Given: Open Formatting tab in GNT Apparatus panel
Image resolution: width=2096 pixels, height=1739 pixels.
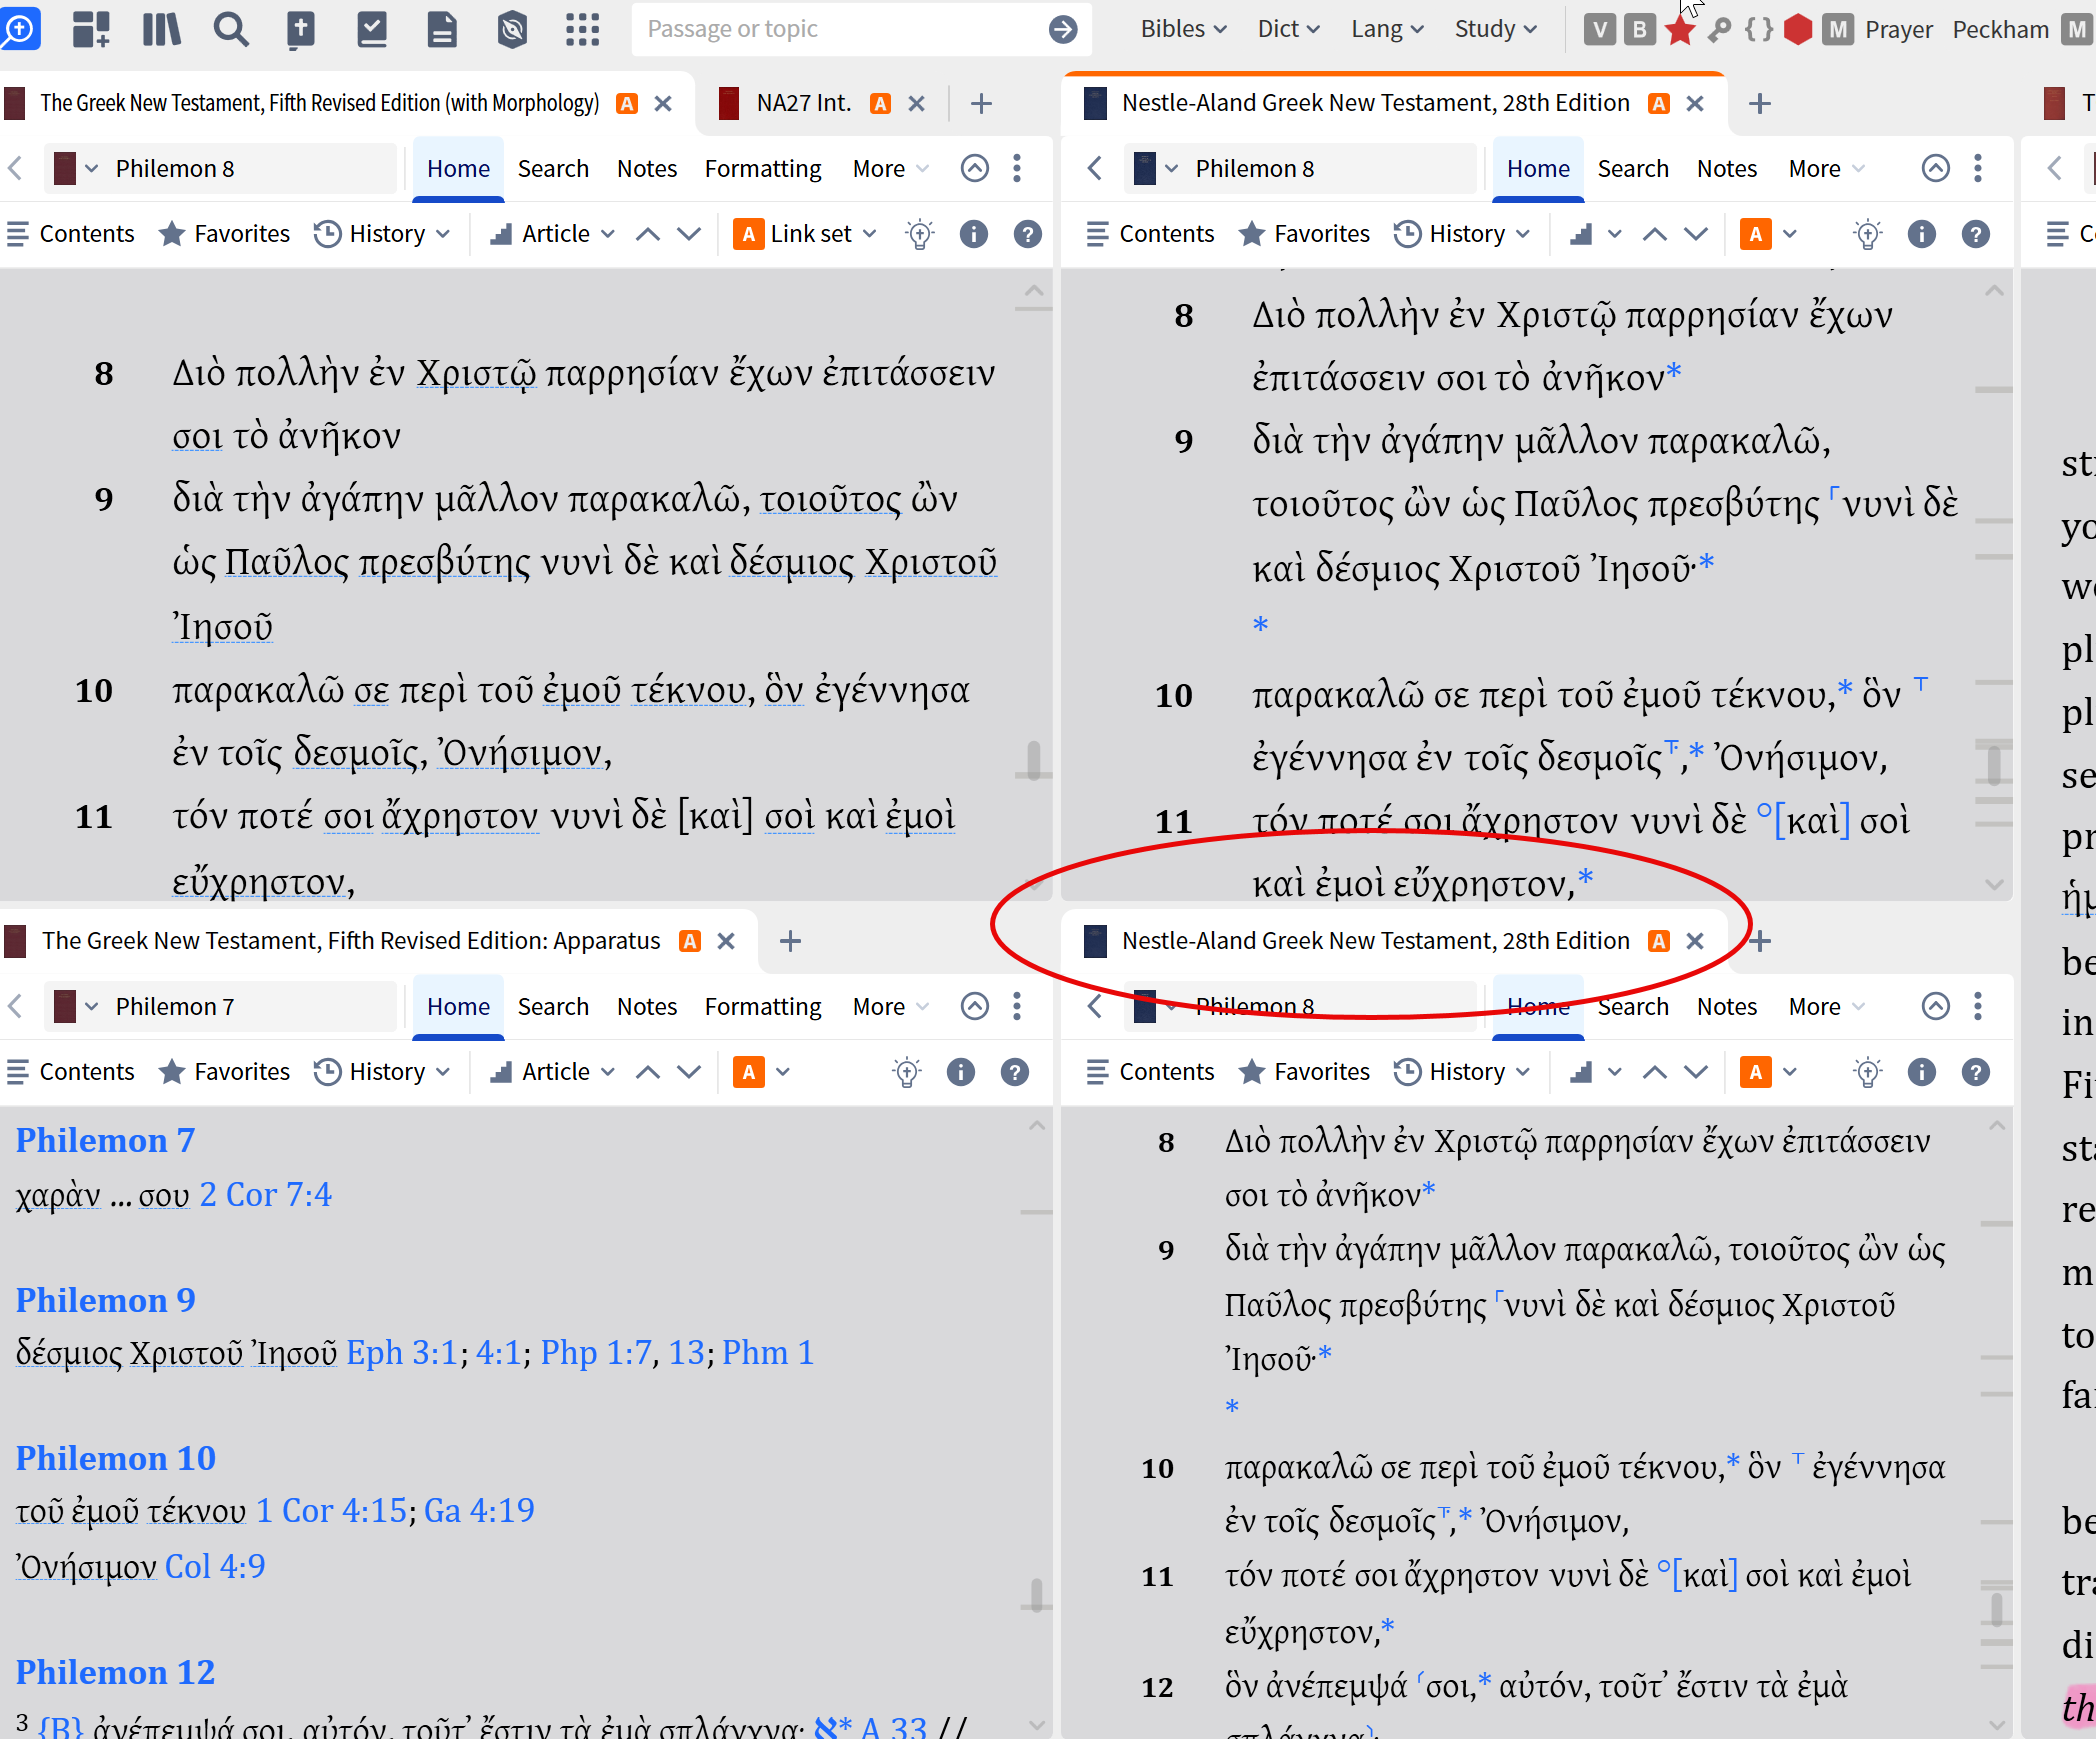Looking at the screenshot, I should (762, 1006).
